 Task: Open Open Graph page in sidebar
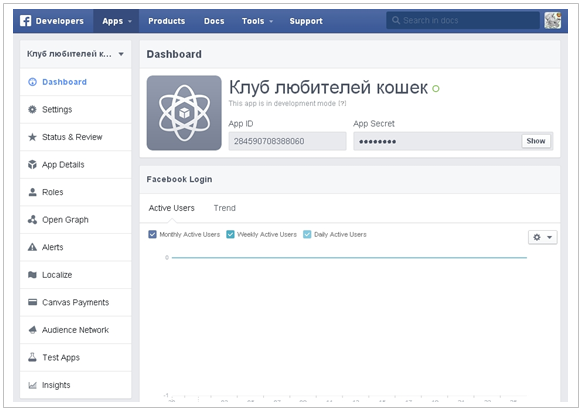(76, 219)
